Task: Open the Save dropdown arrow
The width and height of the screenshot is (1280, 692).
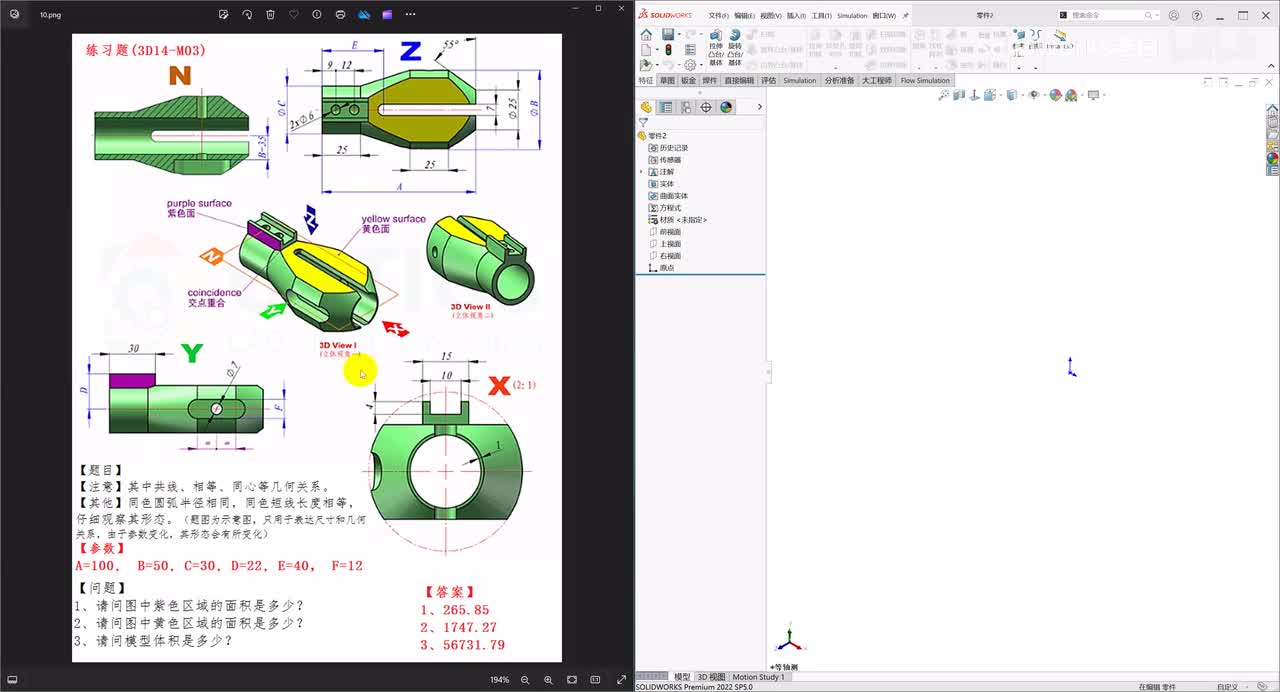Action: [679, 35]
